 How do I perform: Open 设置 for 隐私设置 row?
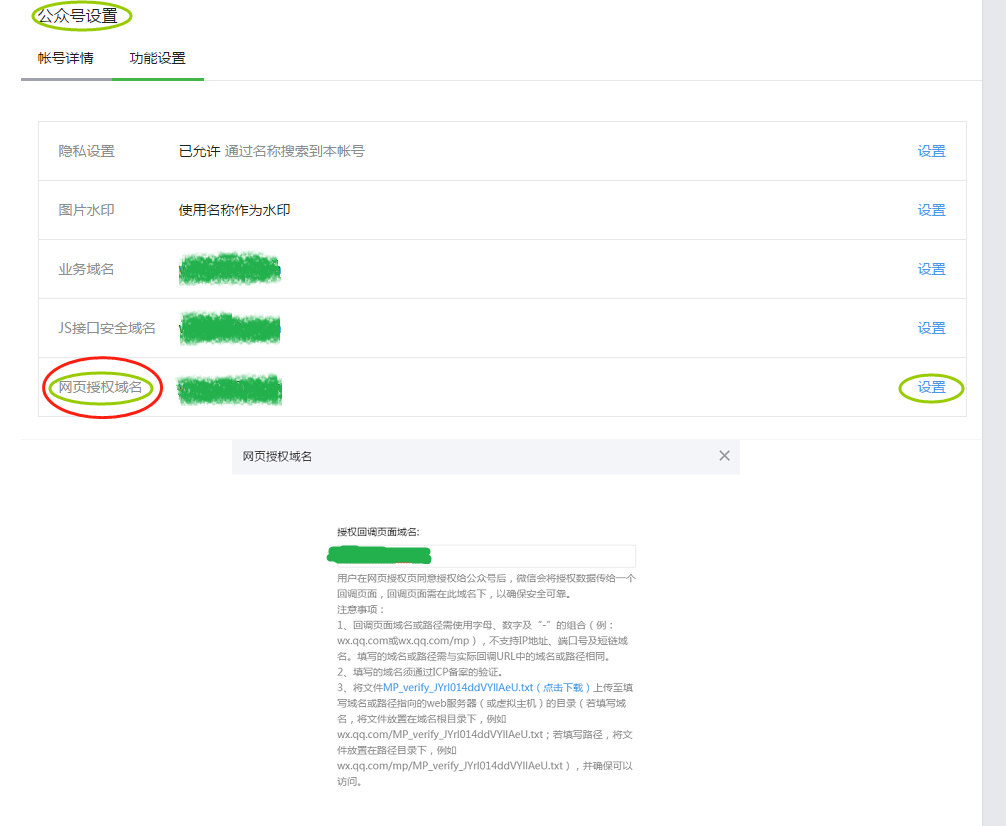(x=930, y=151)
